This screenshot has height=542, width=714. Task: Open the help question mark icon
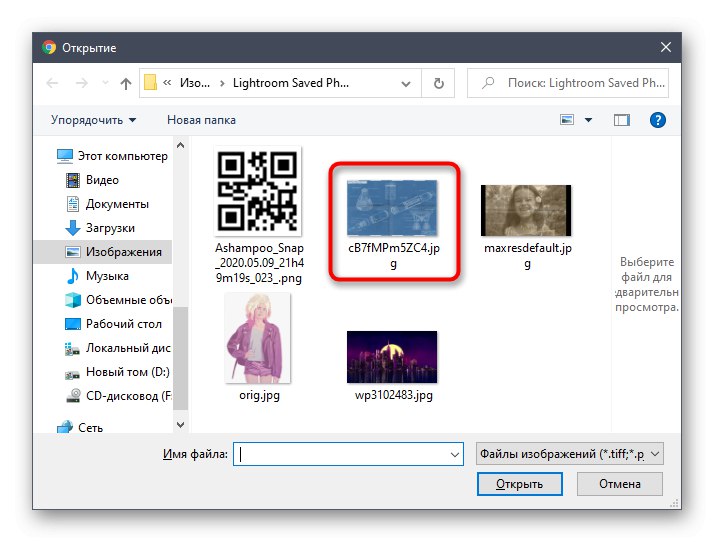658,120
